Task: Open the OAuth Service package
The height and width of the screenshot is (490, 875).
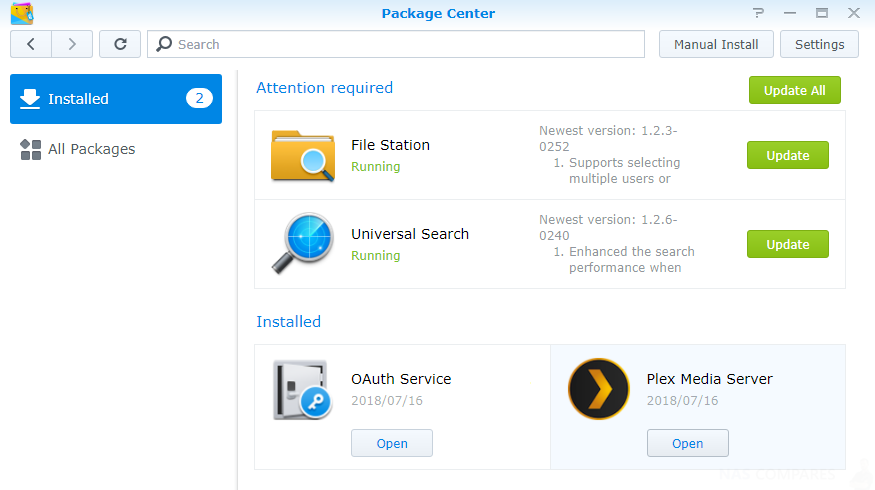Action: pos(392,443)
